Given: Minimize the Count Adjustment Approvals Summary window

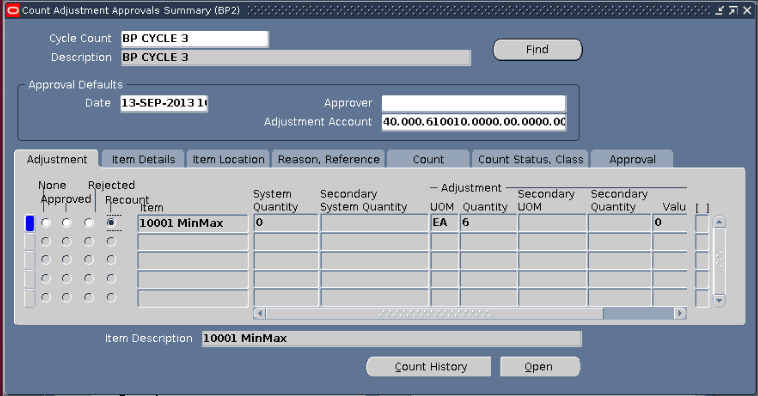Looking at the screenshot, I should pos(720,10).
